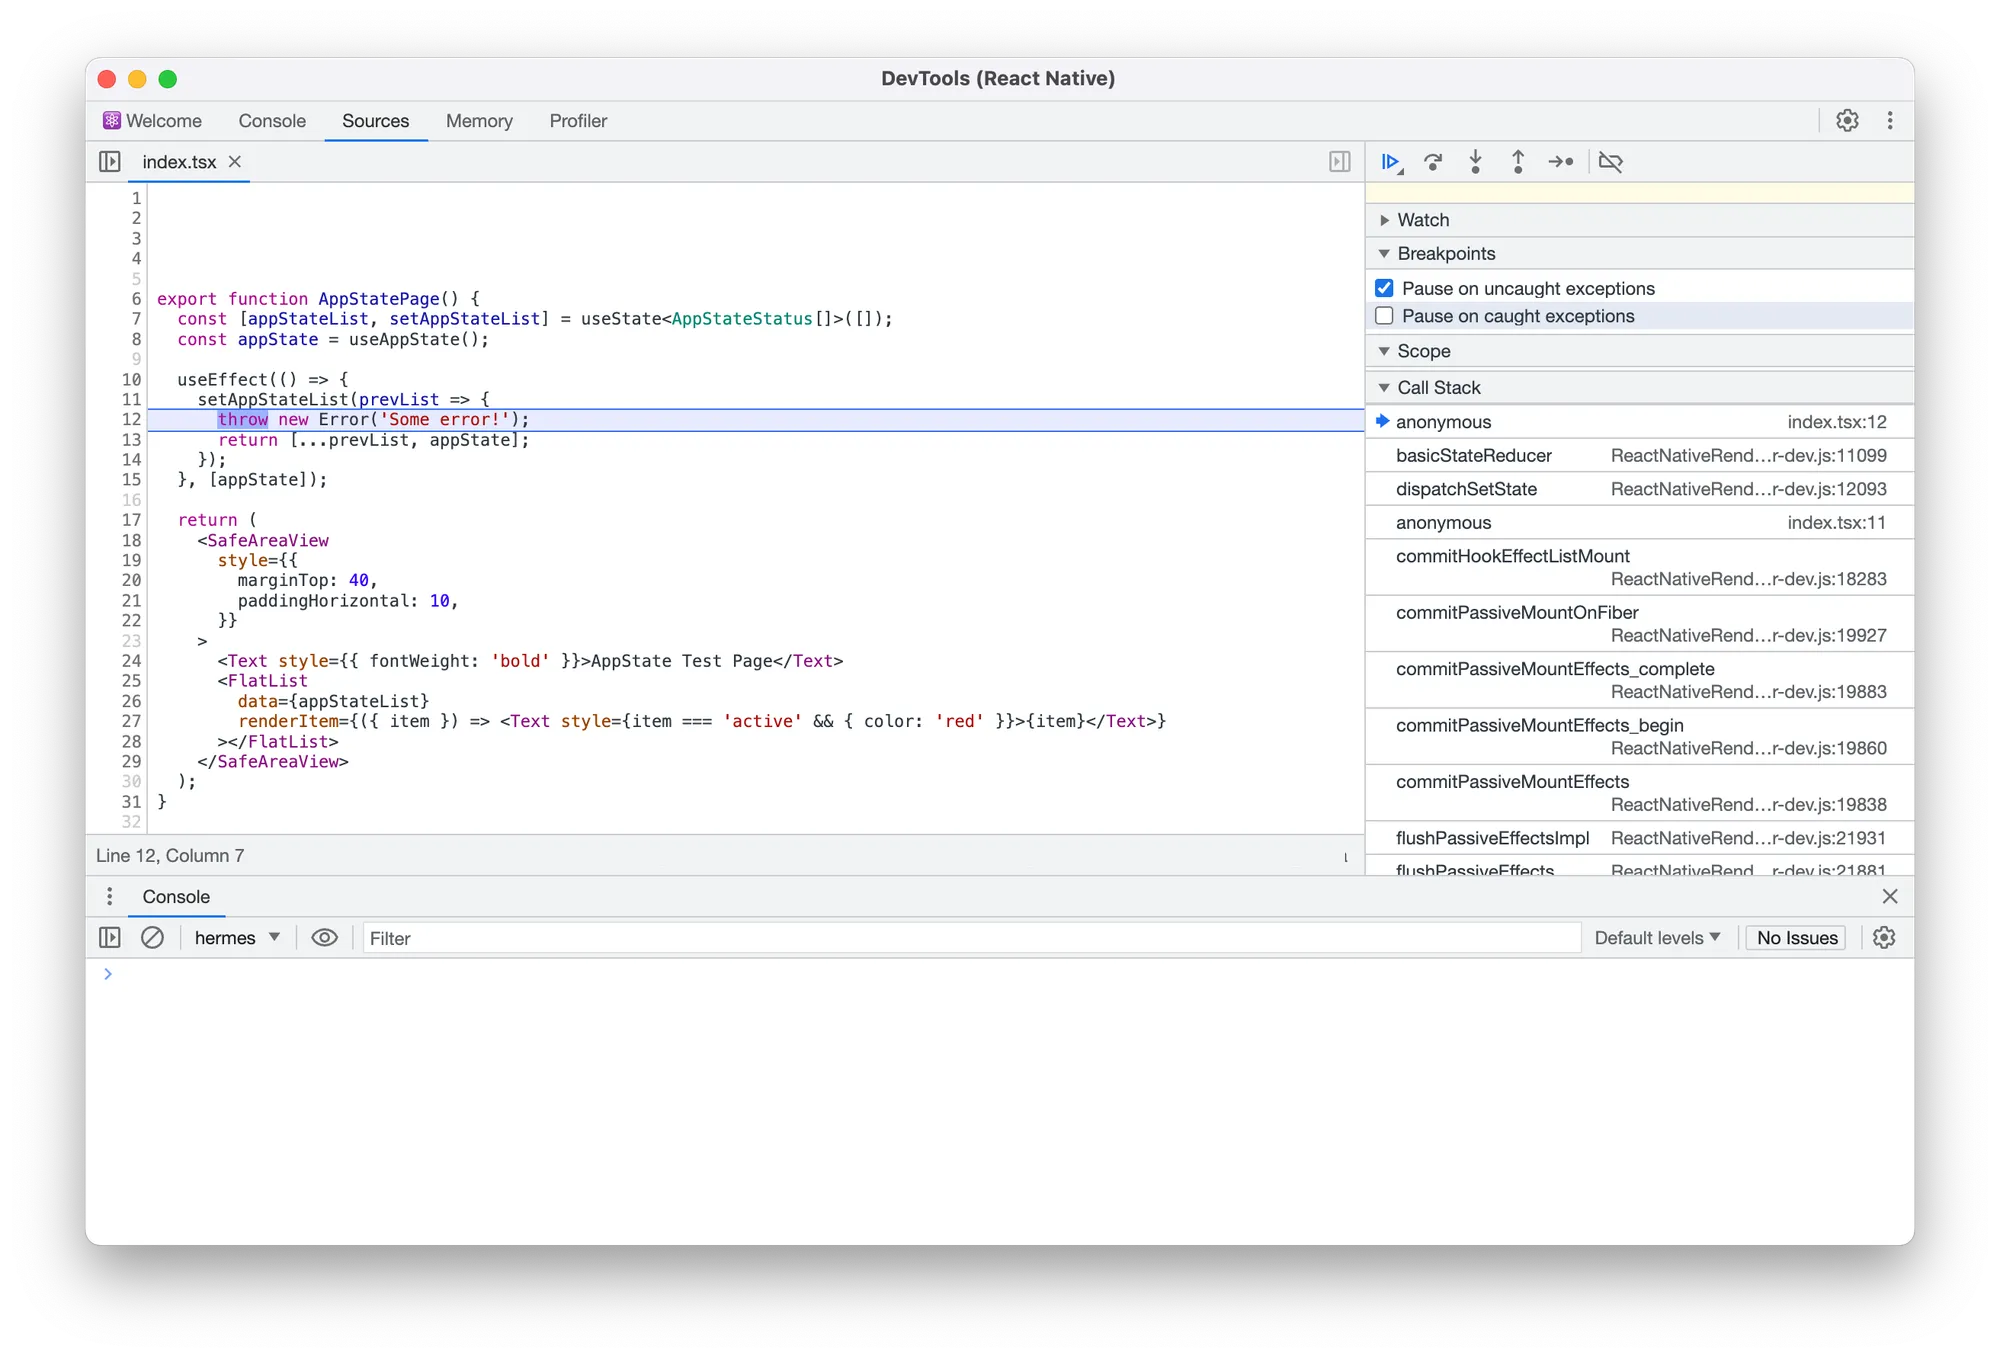The width and height of the screenshot is (2000, 1358).
Task: Switch to the Memory tab
Action: [479, 121]
